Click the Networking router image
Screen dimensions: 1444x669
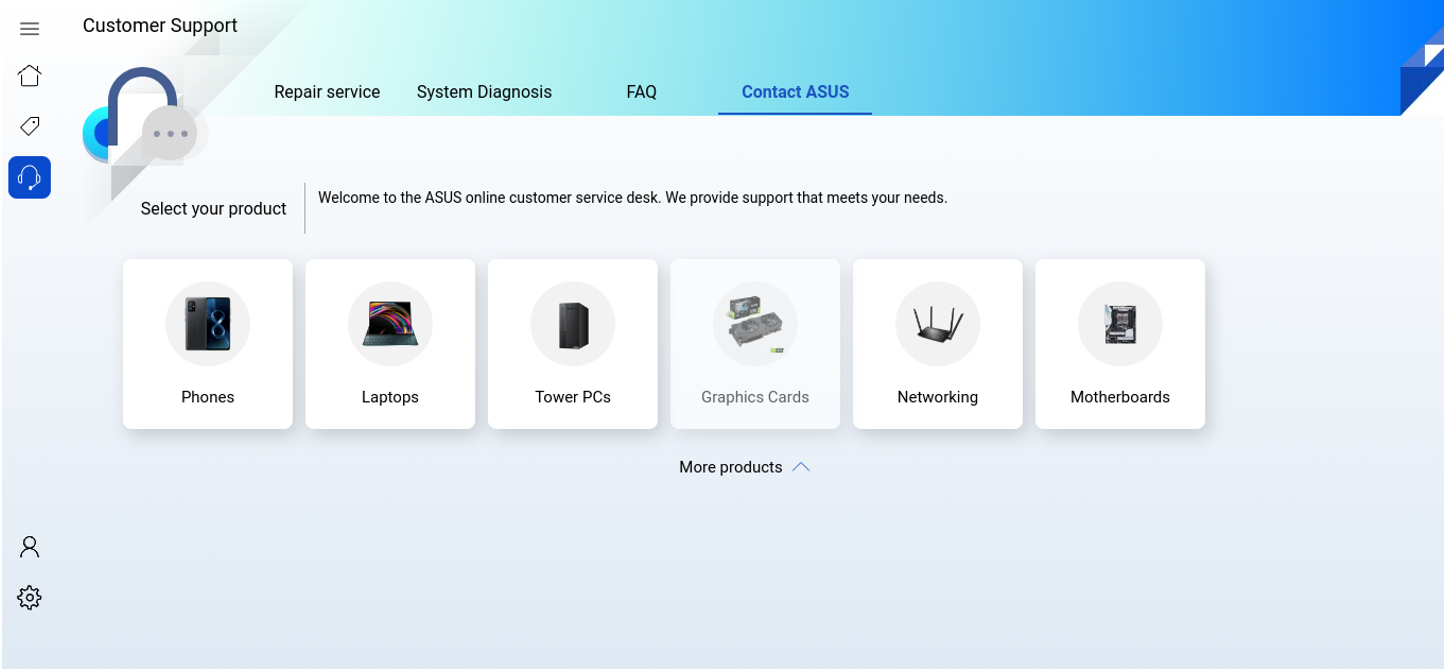938,324
